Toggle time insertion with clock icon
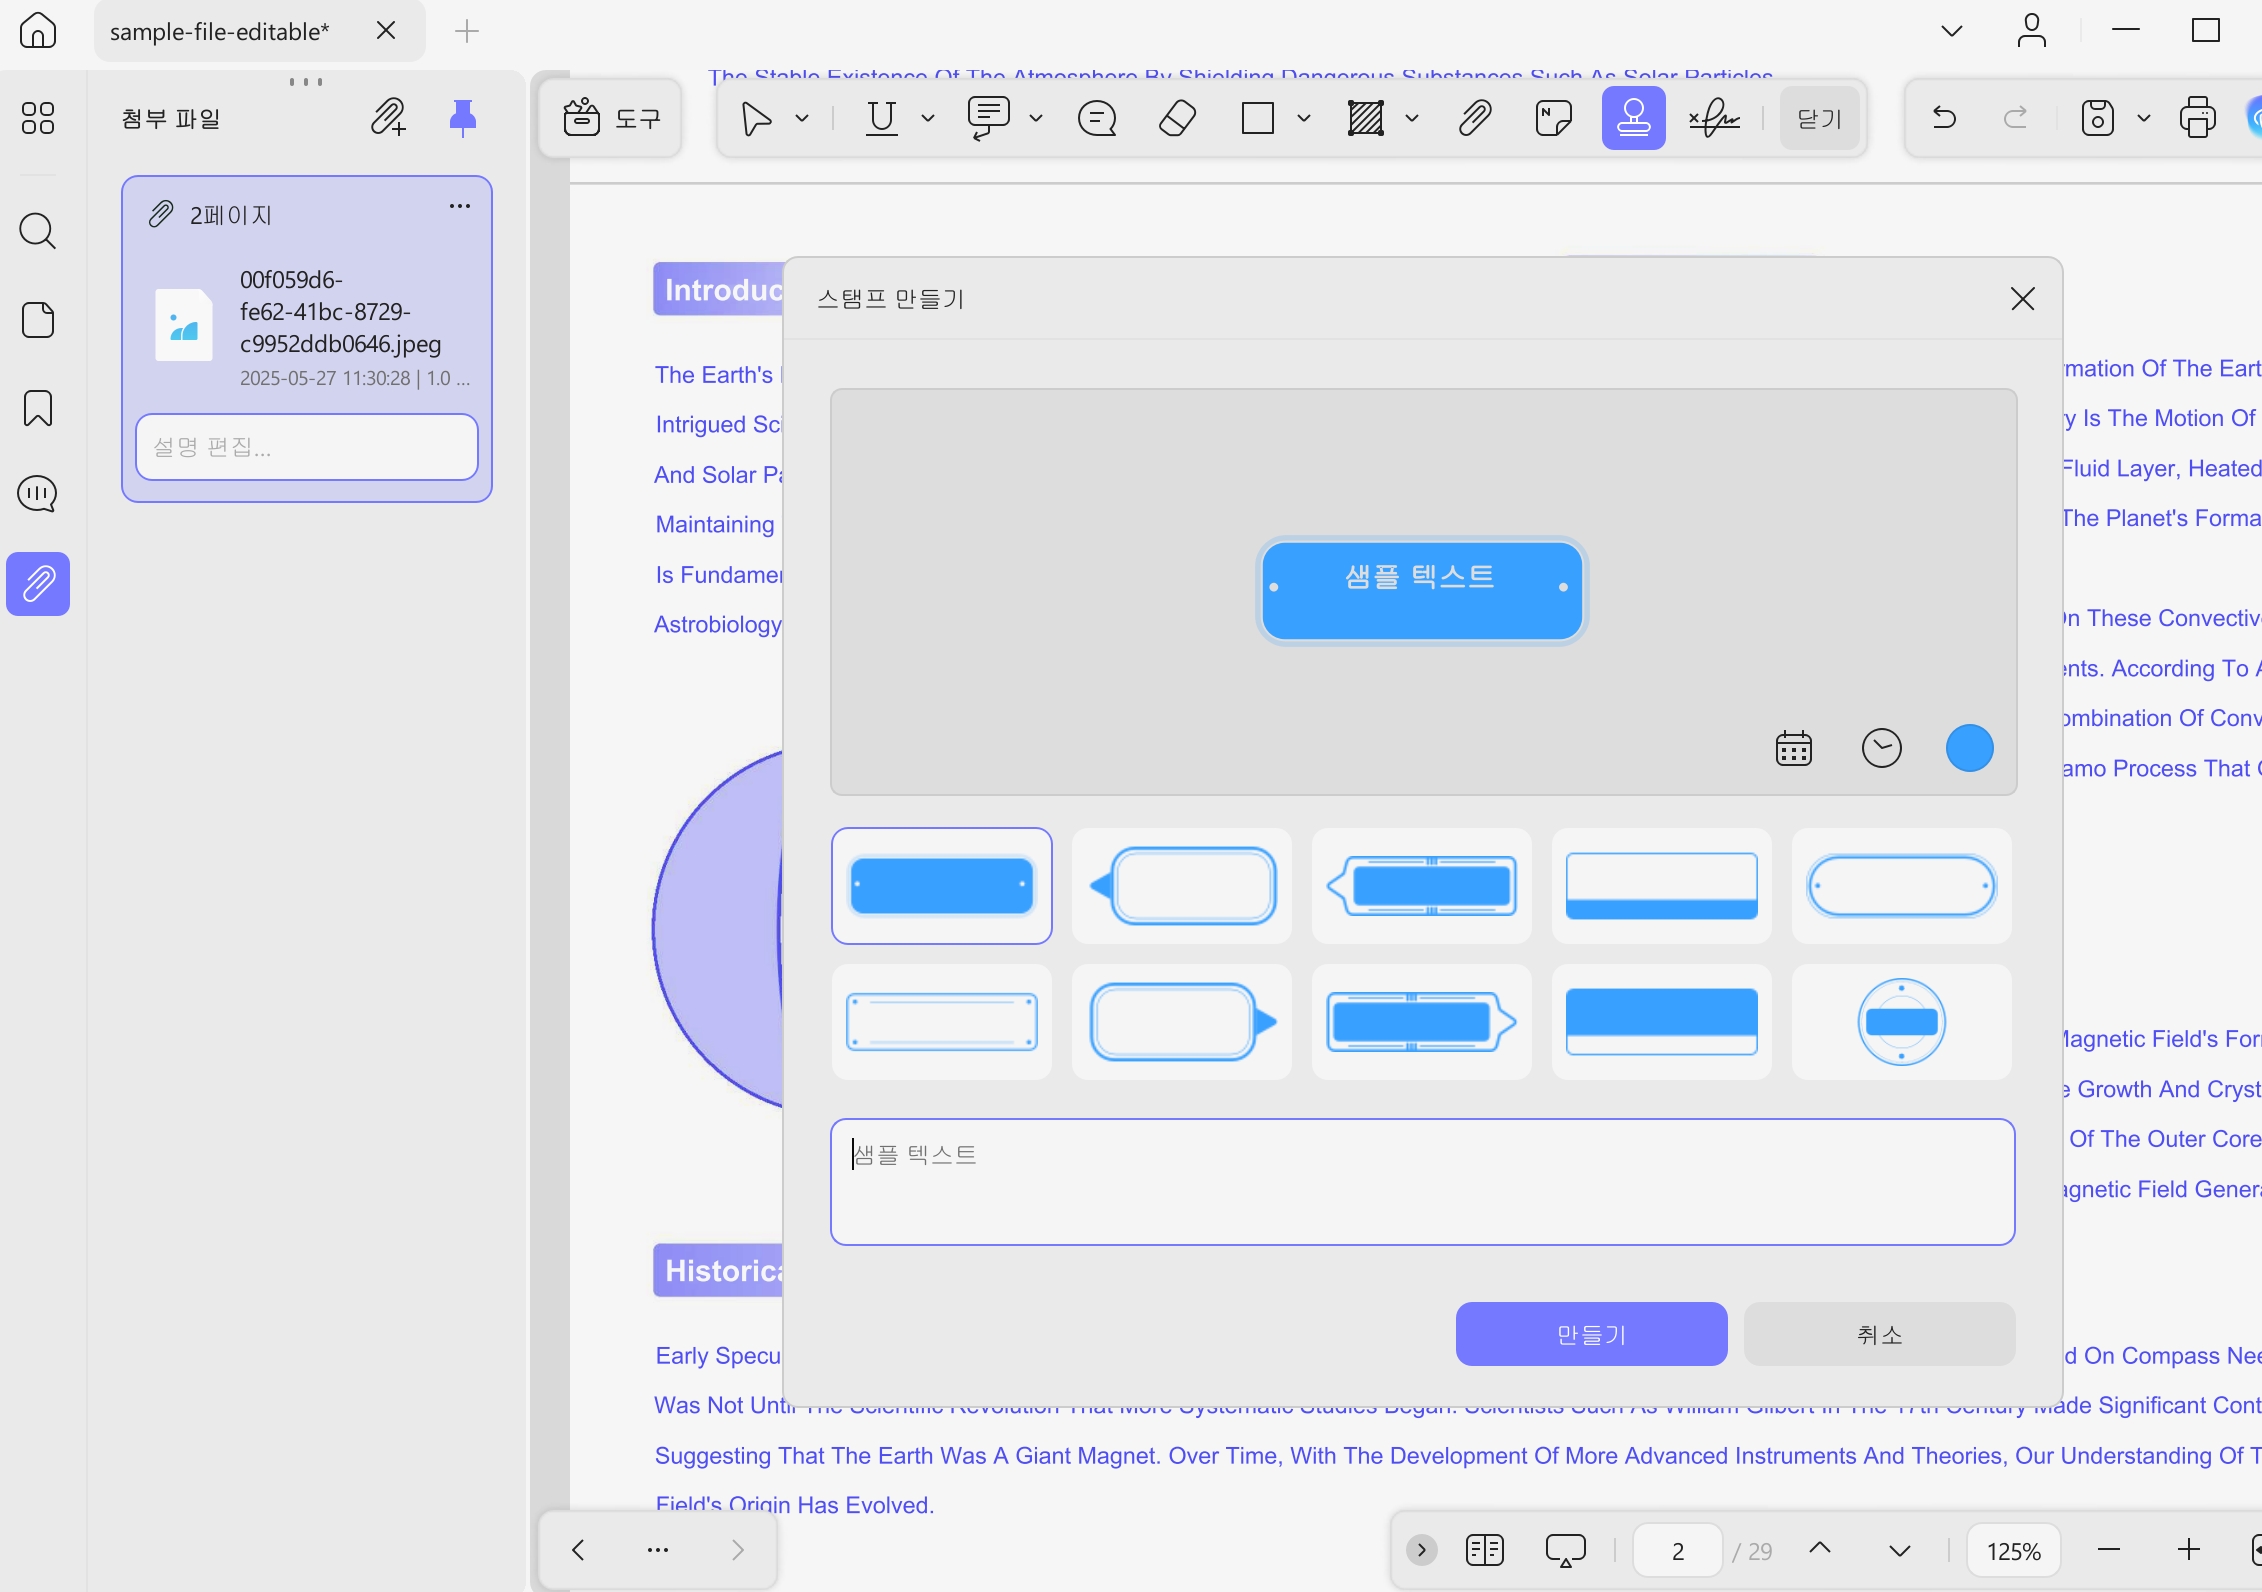 coord(1882,748)
